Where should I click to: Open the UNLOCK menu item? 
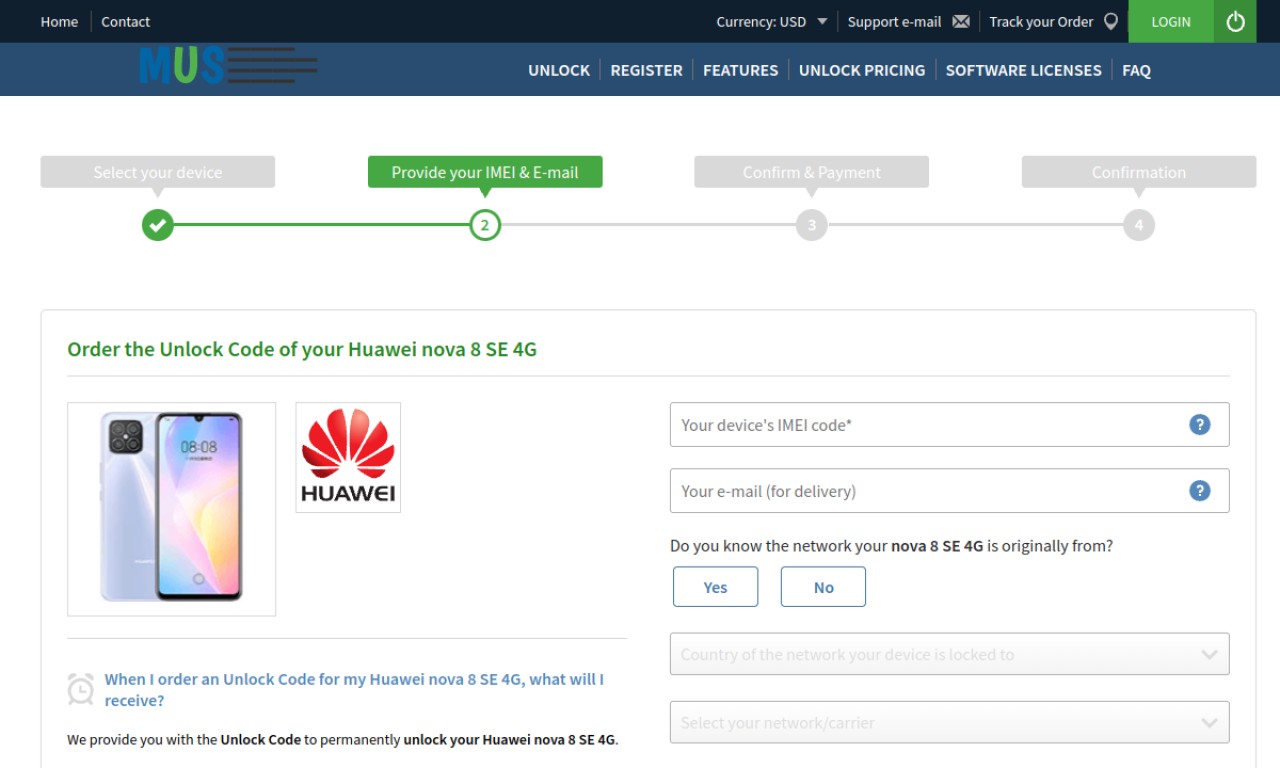click(x=559, y=70)
